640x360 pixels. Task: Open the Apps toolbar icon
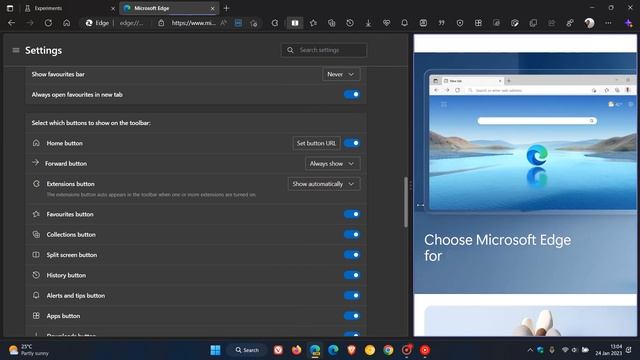click(x=478, y=23)
